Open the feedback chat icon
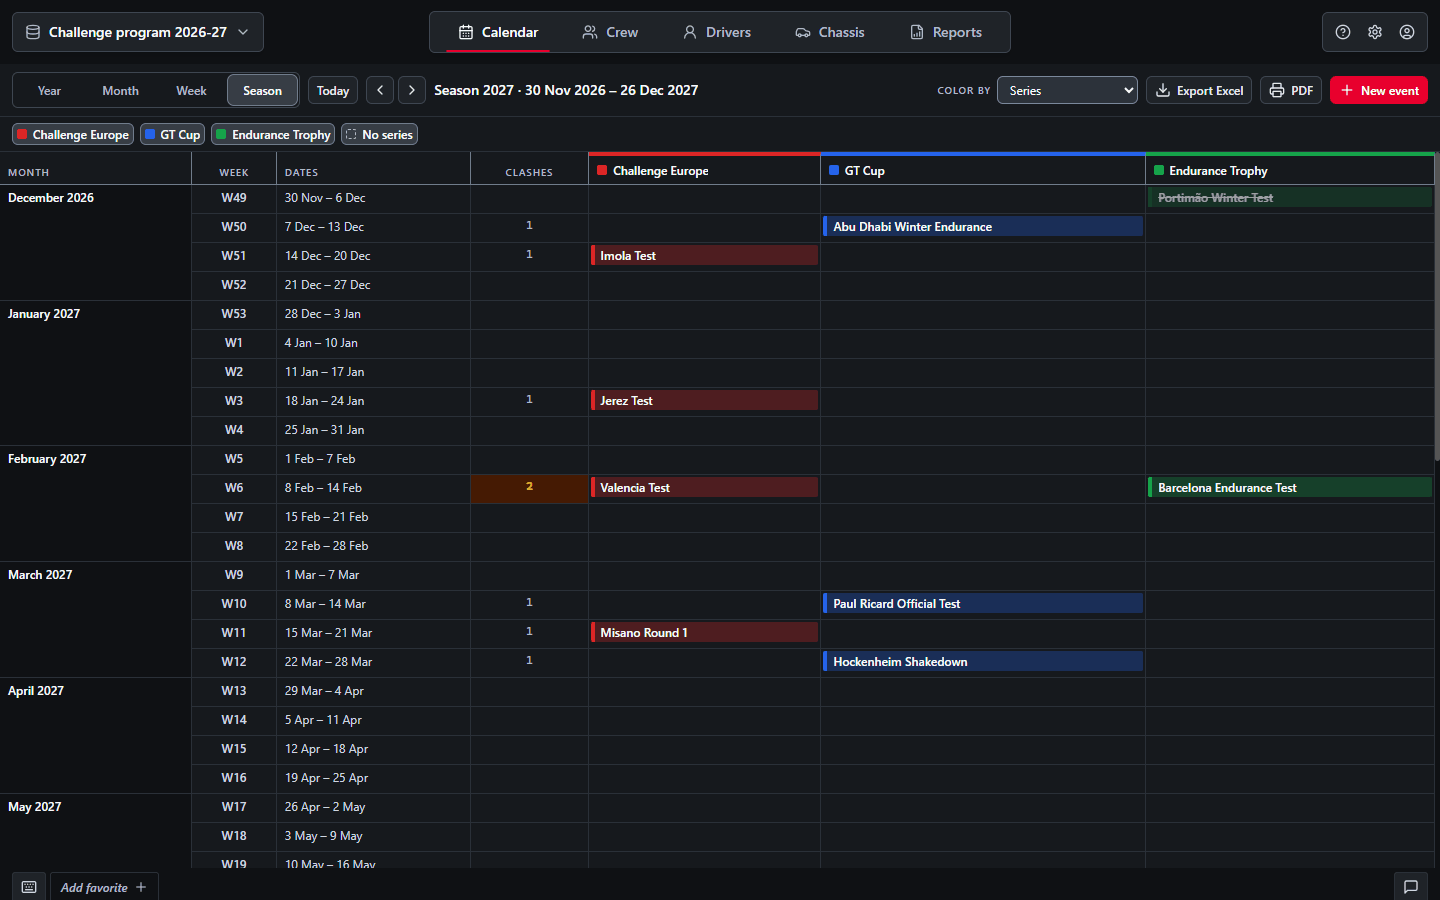Screen dimensions: 1440x900 click(x=1411, y=887)
